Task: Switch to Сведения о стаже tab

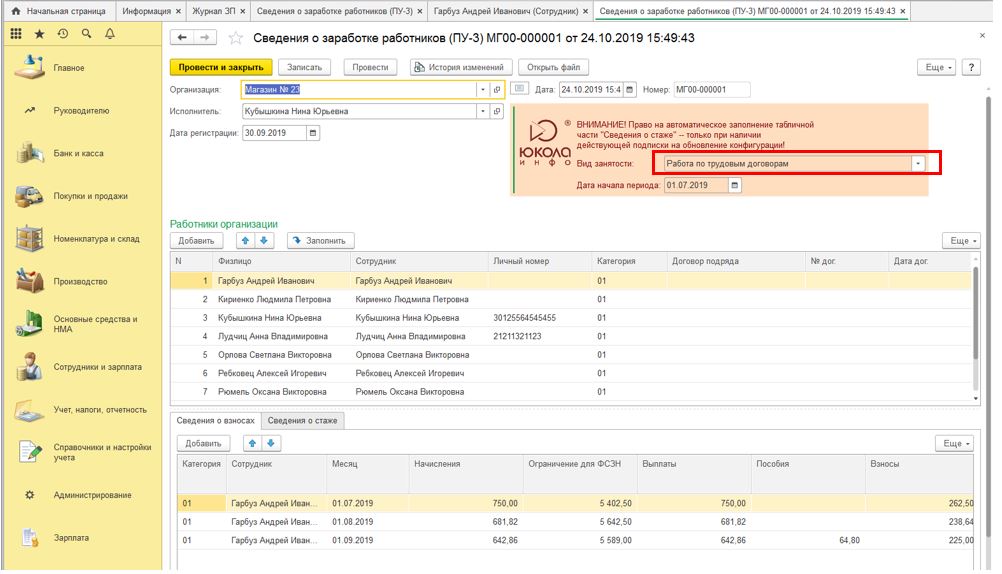Action: [302, 421]
